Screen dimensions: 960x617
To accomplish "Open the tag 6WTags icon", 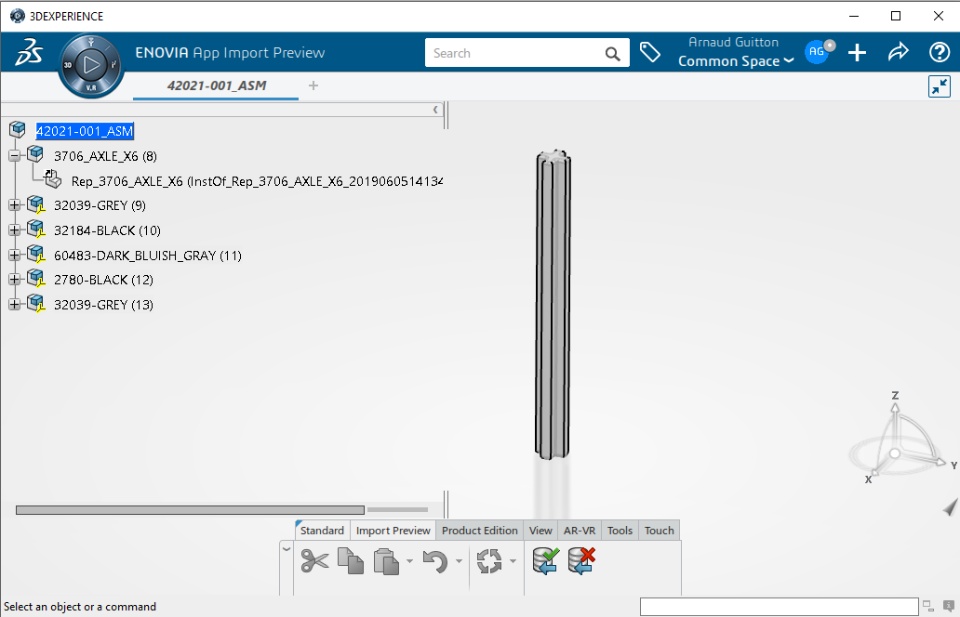I will point(650,53).
